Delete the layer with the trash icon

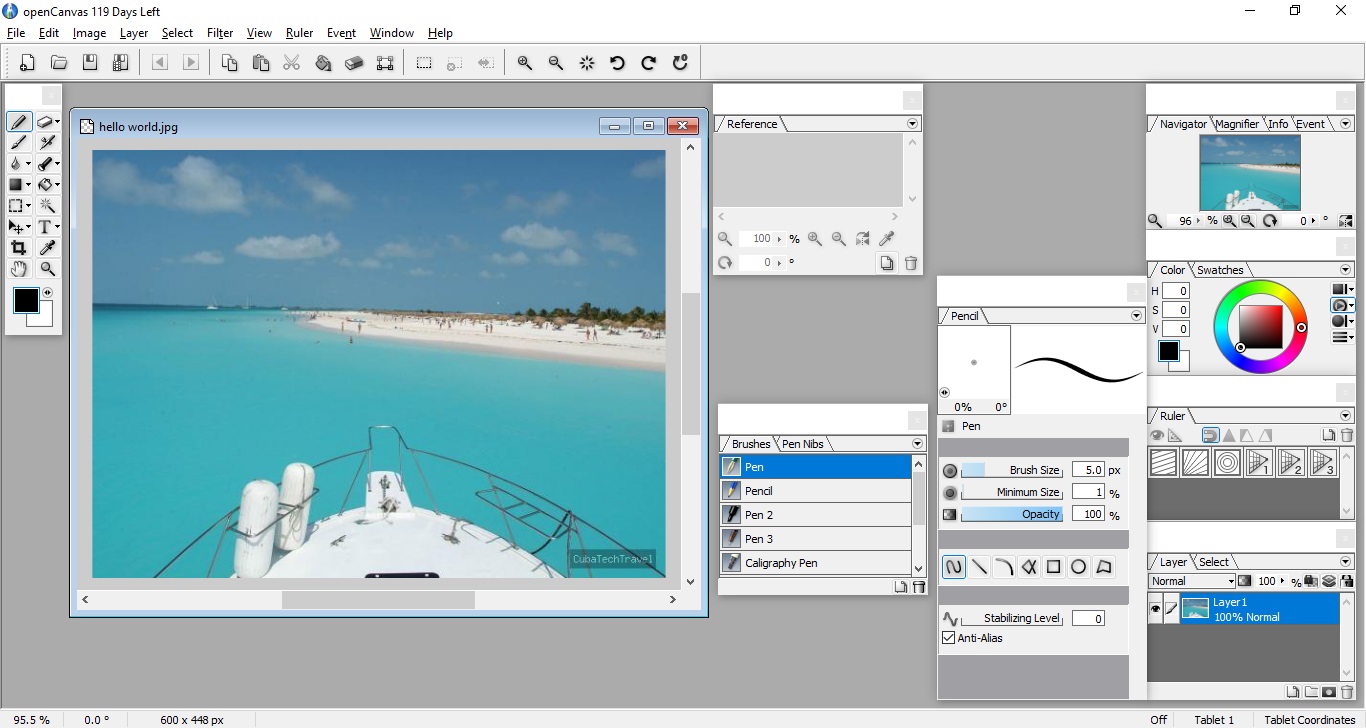click(x=1346, y=692)
